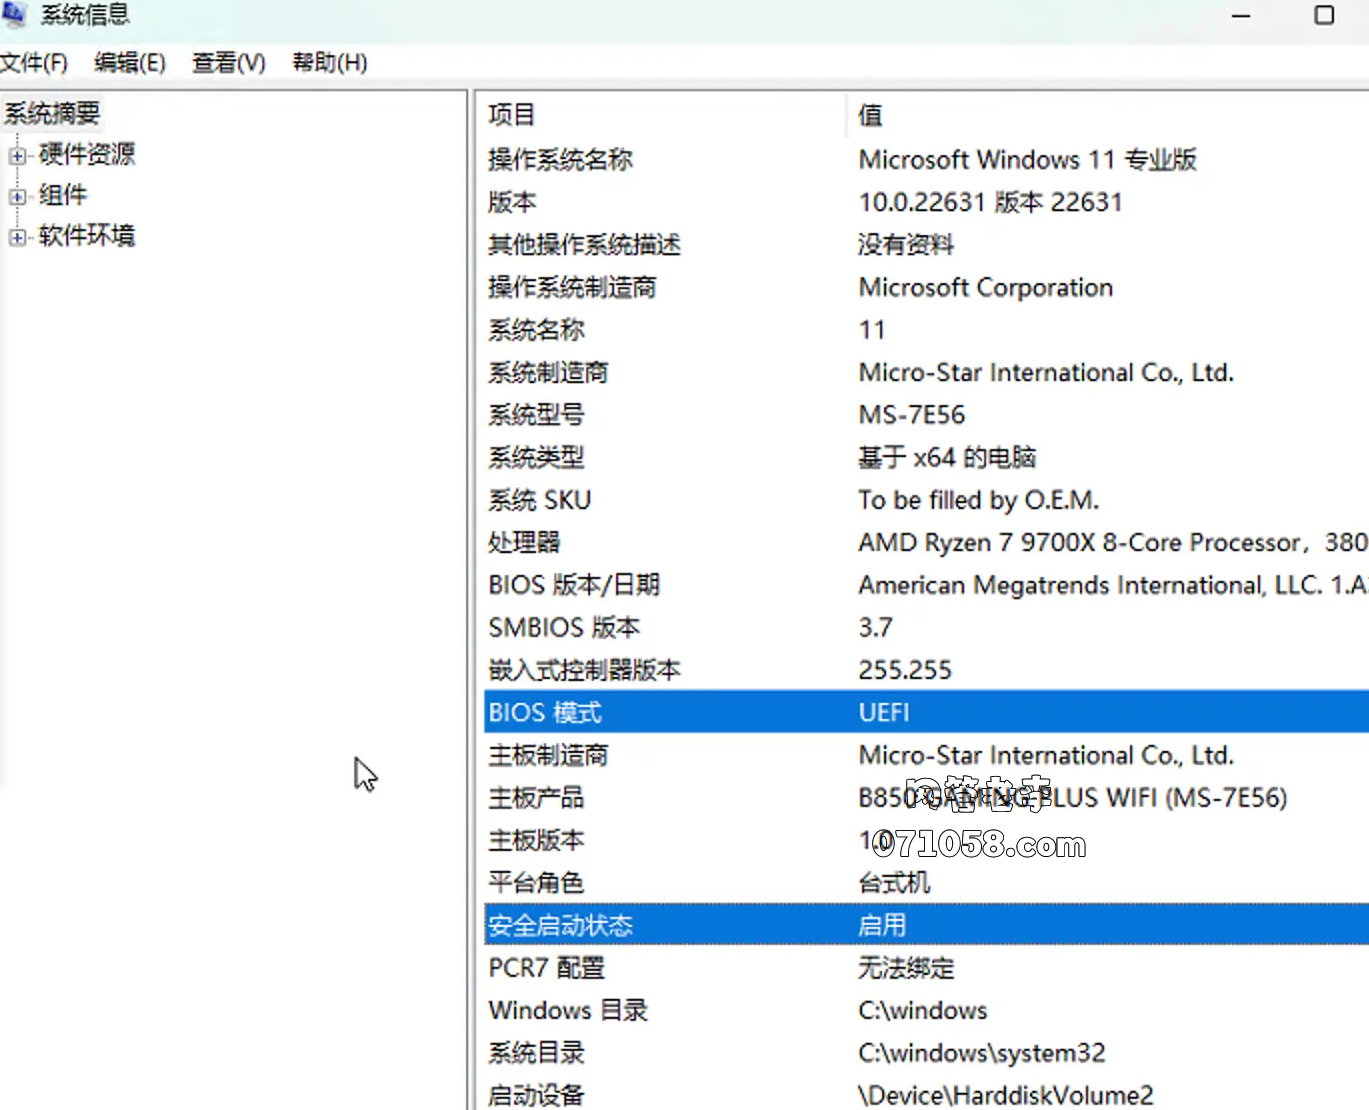
Task: Select the 硬件资源 tree label
Action: pos(87,155)
